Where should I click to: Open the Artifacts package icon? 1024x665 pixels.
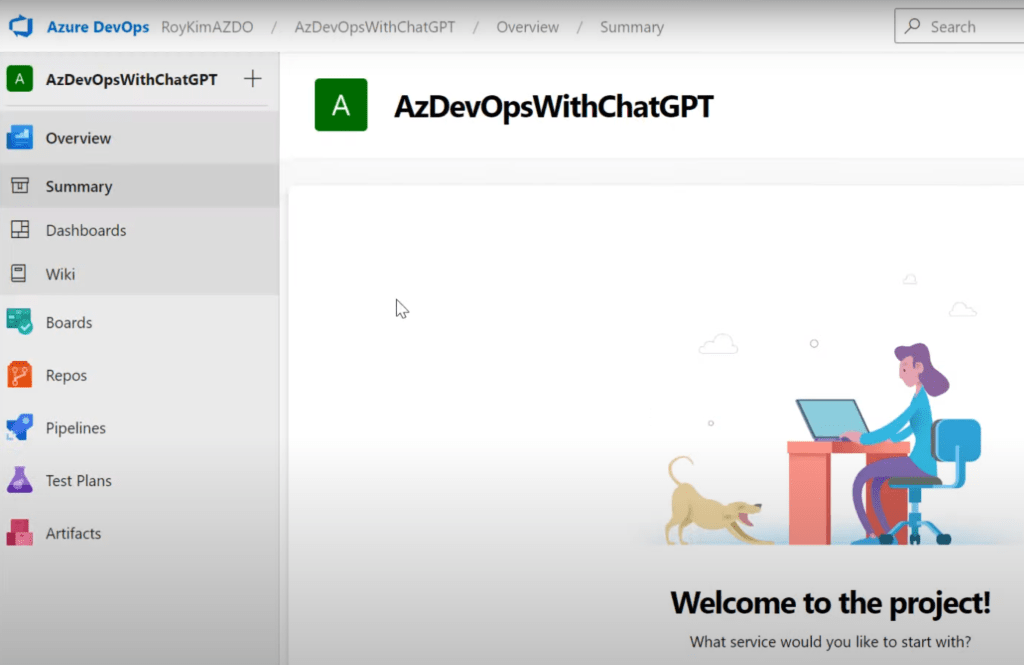click(20, 533)
